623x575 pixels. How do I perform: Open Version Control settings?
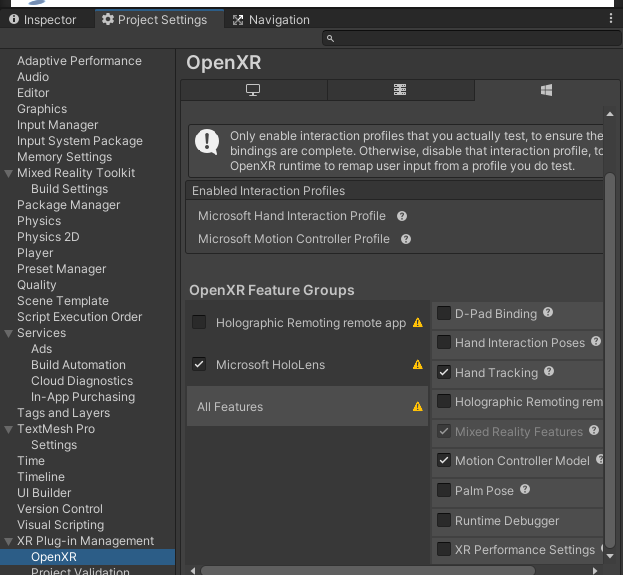point(60,509)
